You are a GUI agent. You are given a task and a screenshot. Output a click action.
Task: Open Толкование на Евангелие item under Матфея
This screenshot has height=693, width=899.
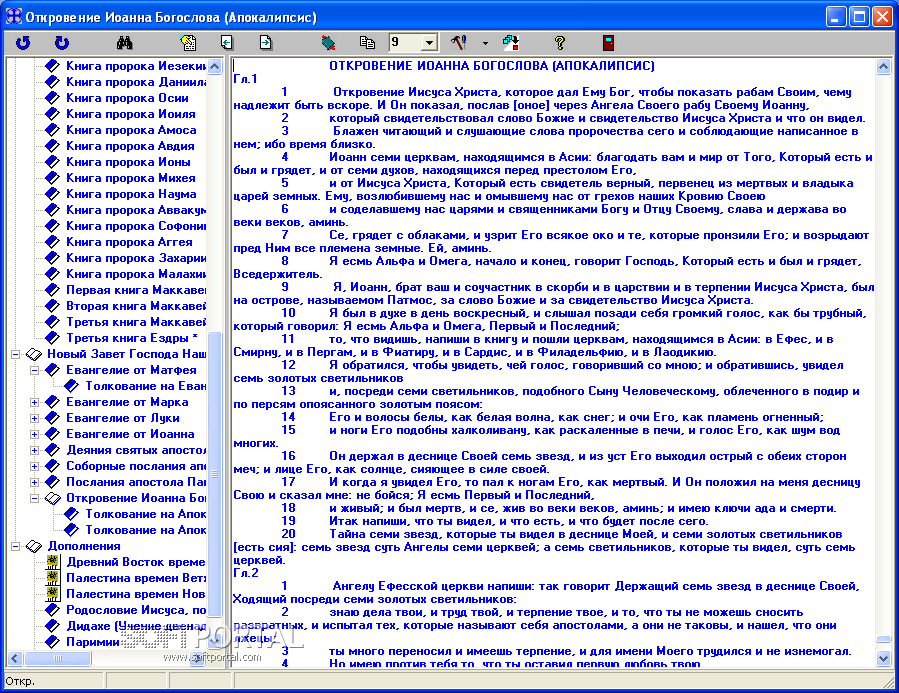146,386
